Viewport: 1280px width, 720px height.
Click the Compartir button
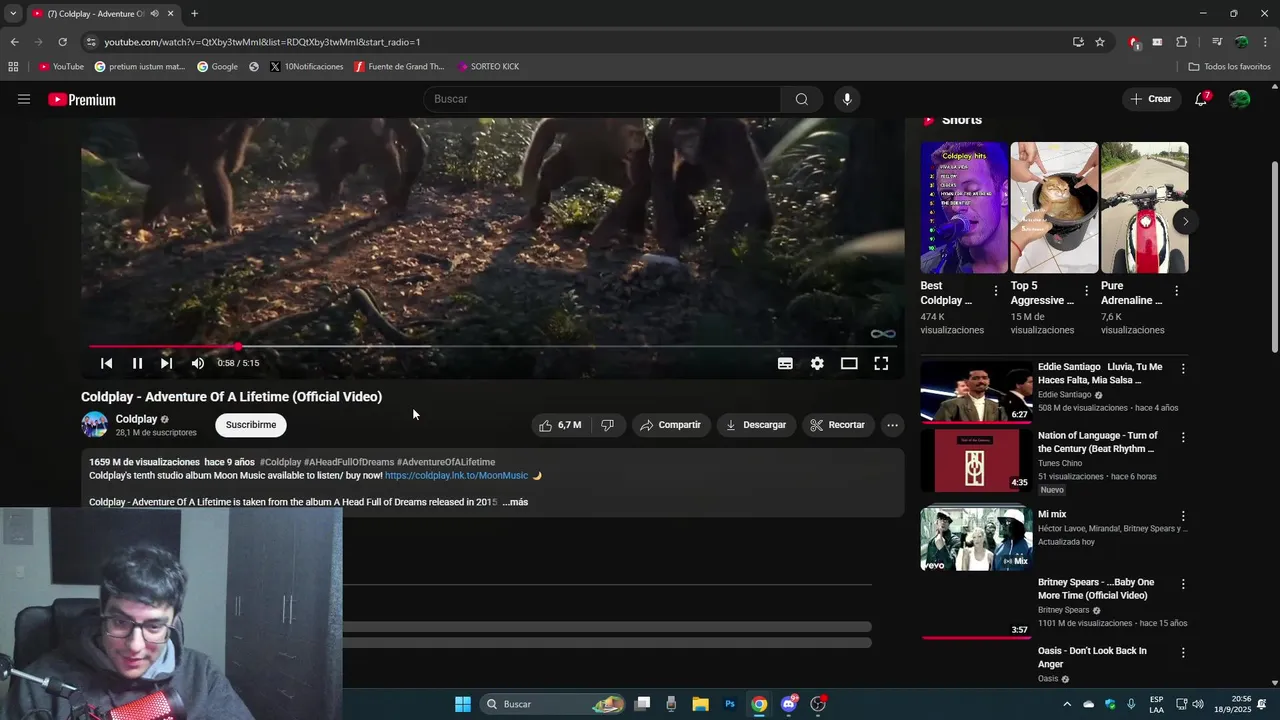[x=670, y=425]
